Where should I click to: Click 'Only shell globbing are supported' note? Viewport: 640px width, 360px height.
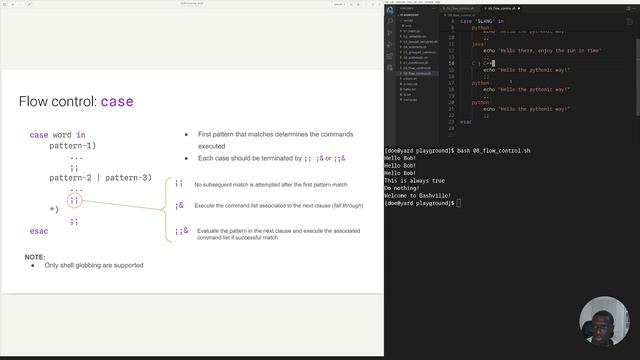pyautogui.click(x=94, y=265)
